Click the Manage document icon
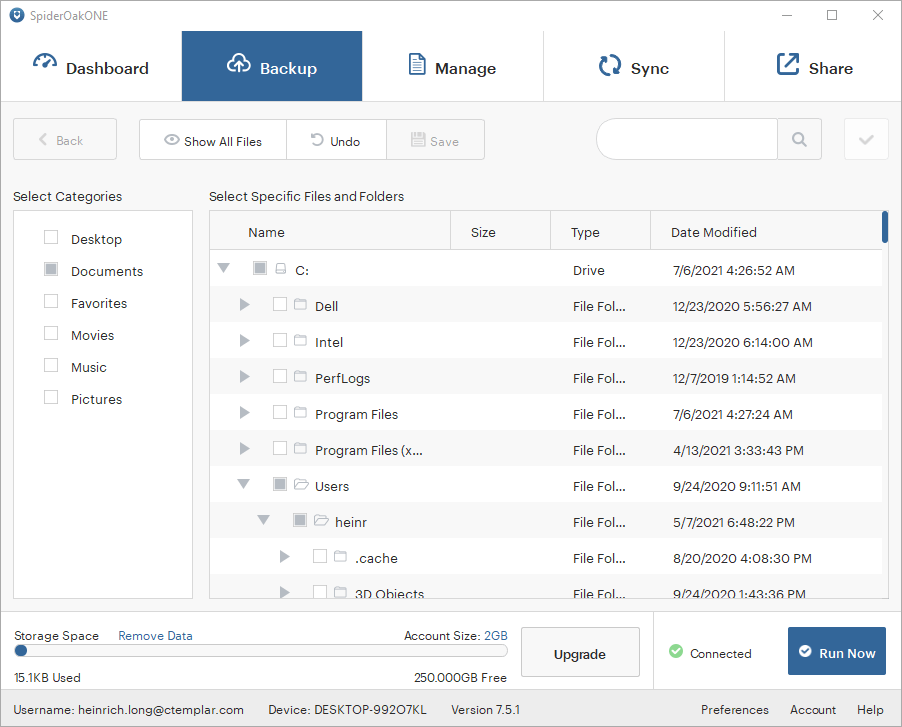The height and width of the screenshot is (727, 902). [x=417, y=64]
